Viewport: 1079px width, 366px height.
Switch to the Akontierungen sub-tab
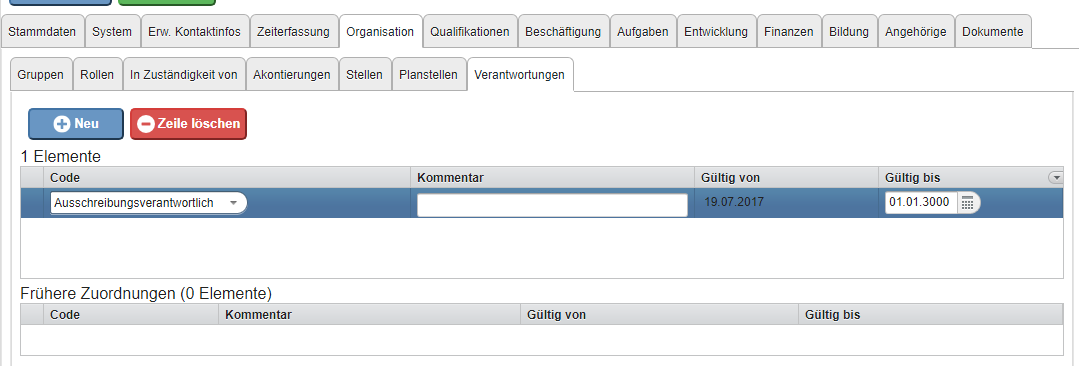pyautogui.click(x=292, y=74)
